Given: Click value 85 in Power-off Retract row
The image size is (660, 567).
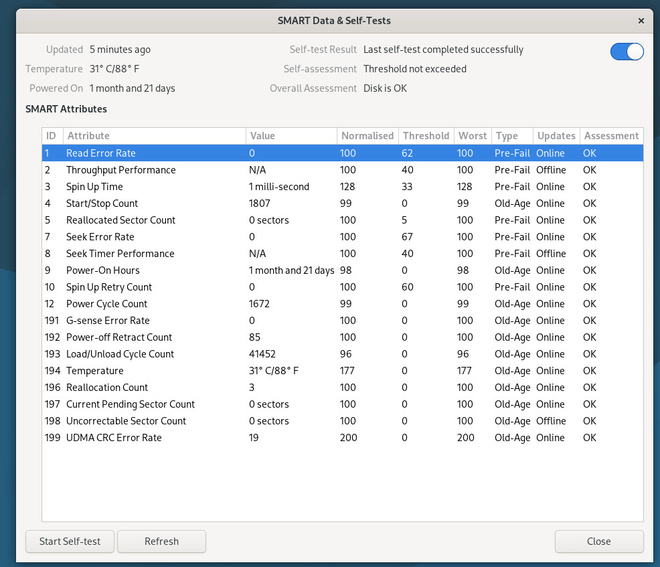Looking at the screenshot, I should (x=254, y=337).
